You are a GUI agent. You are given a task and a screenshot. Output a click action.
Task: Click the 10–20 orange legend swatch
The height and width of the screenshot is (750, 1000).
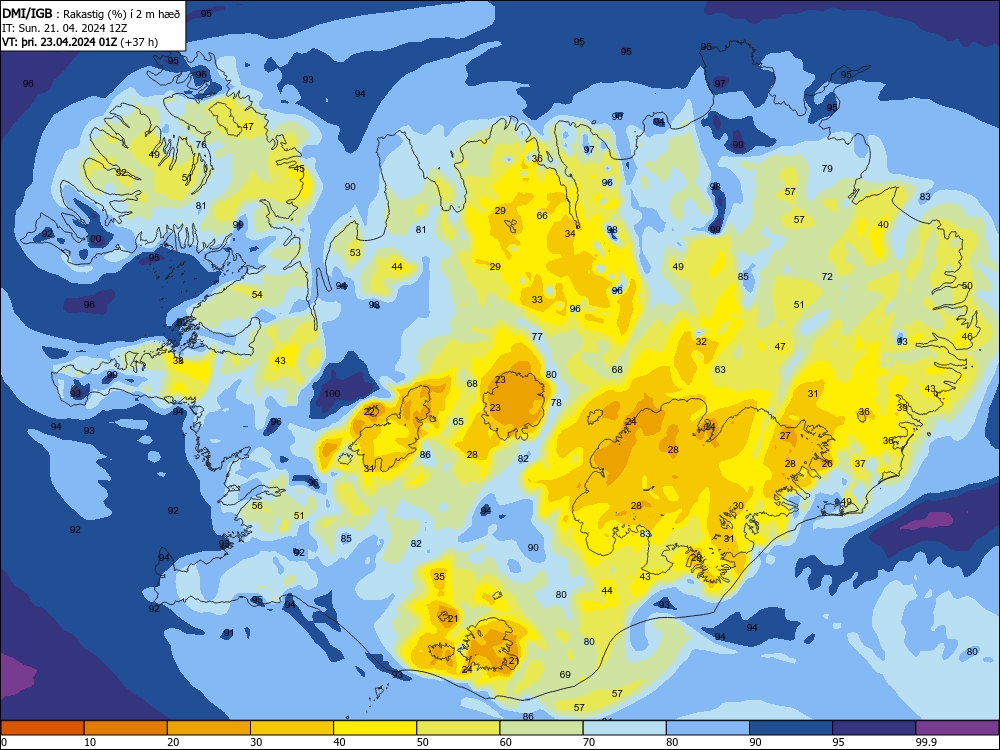[x=126, y=728]
